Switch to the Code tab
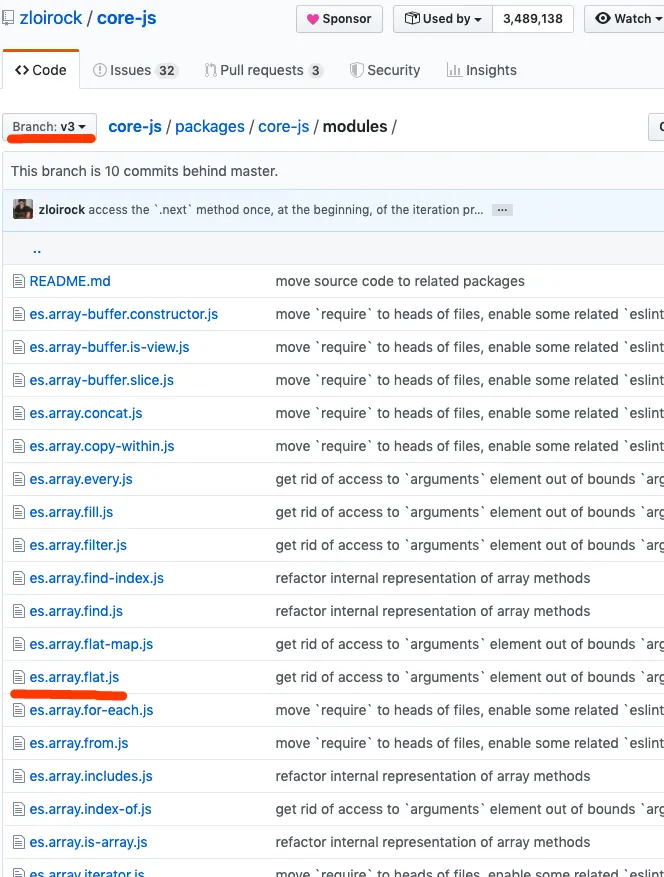This screenshot has width=664, height=877. point(41,70)
